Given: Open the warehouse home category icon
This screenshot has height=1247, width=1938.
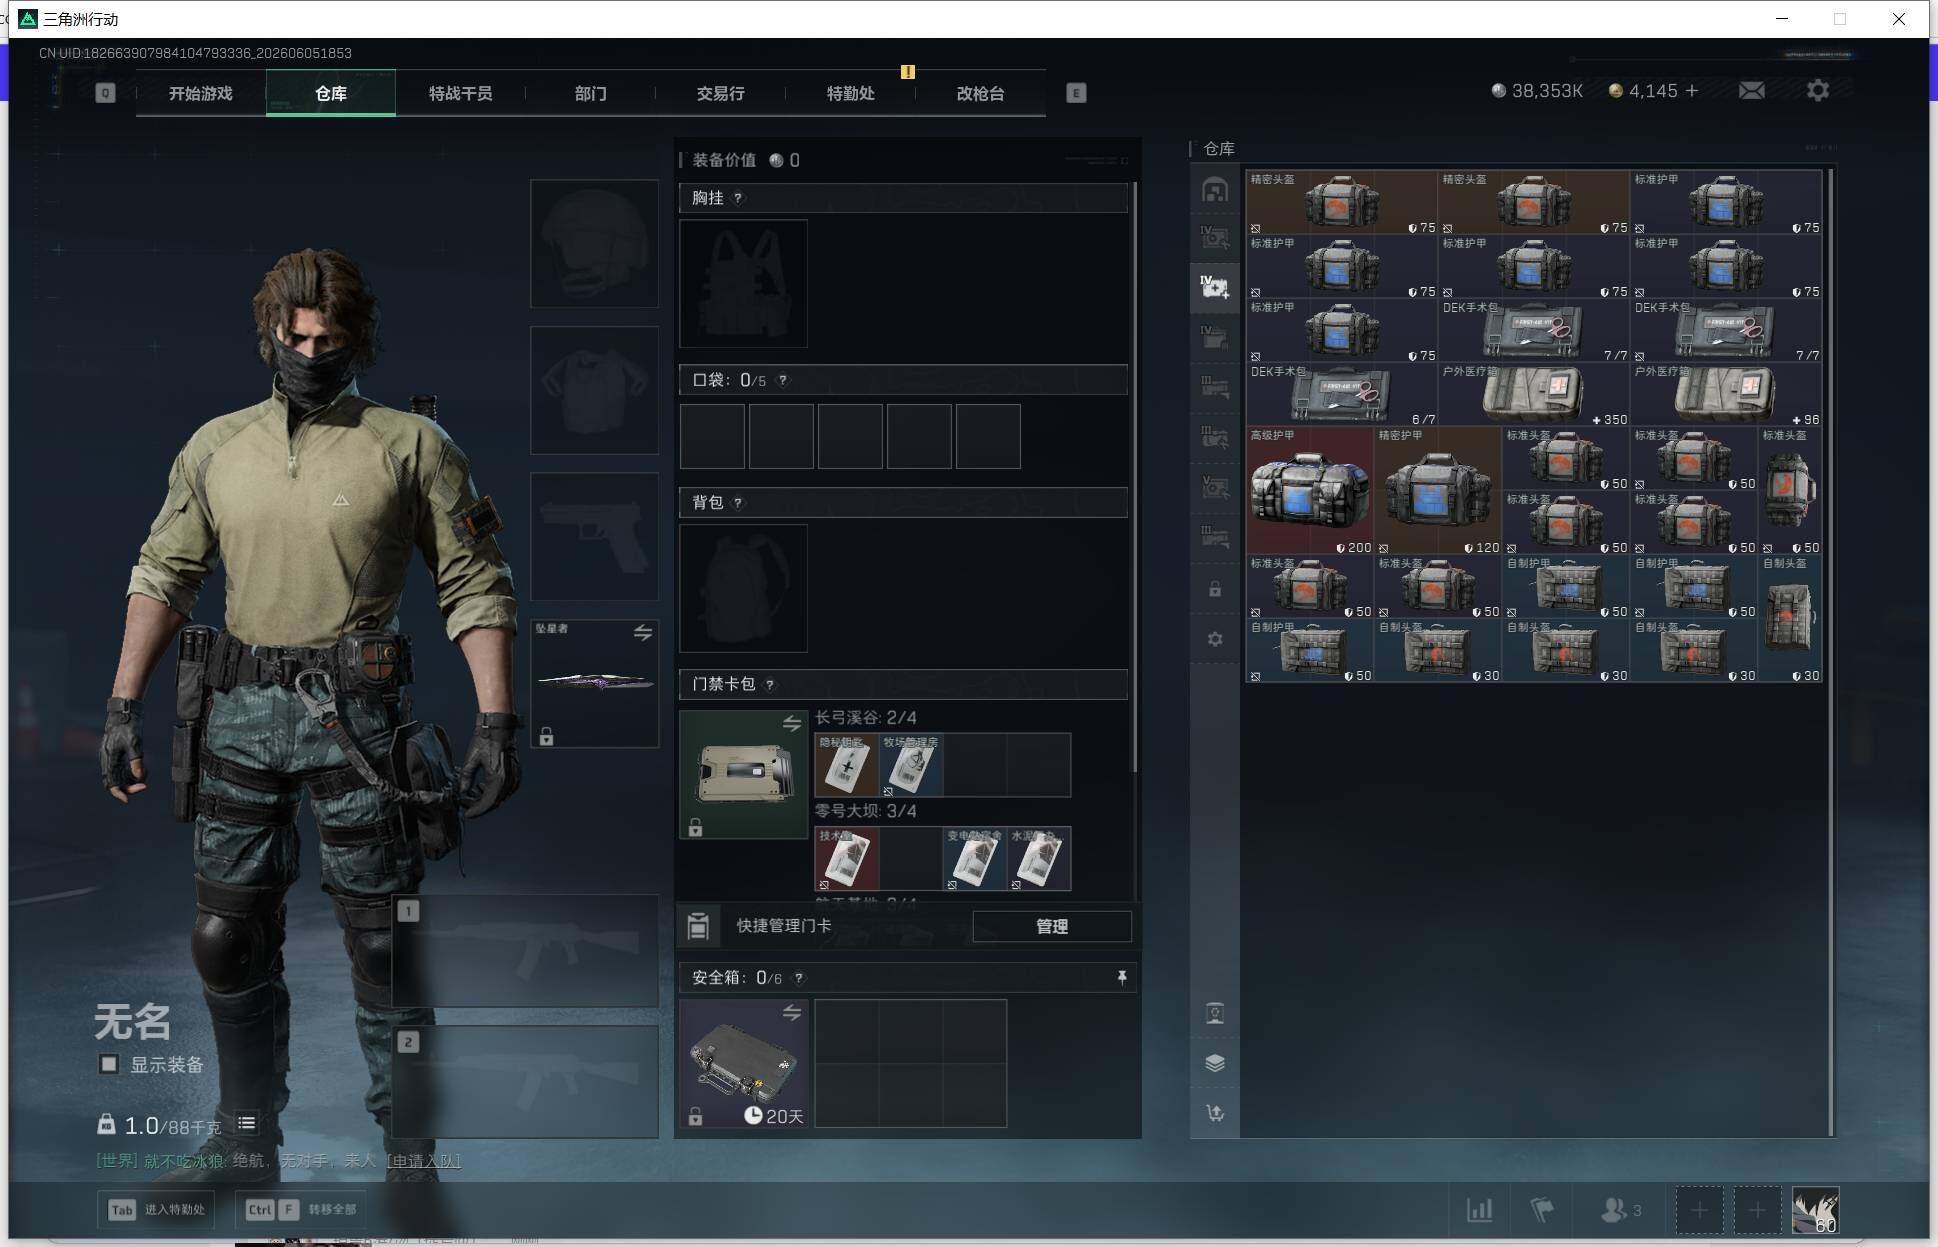Looking at the screenshot, I should [x=1215, y=190].
